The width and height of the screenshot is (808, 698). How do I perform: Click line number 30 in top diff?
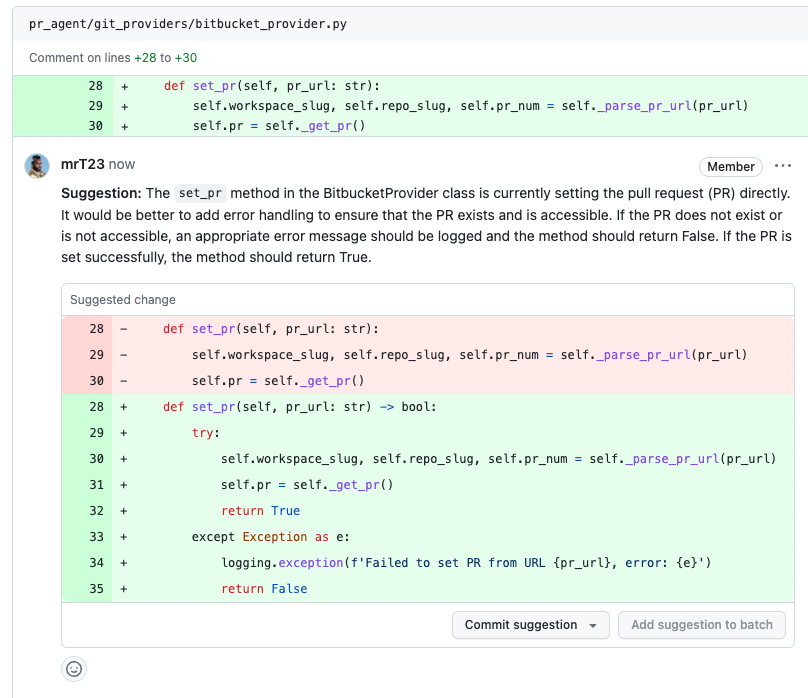[96, 126]
